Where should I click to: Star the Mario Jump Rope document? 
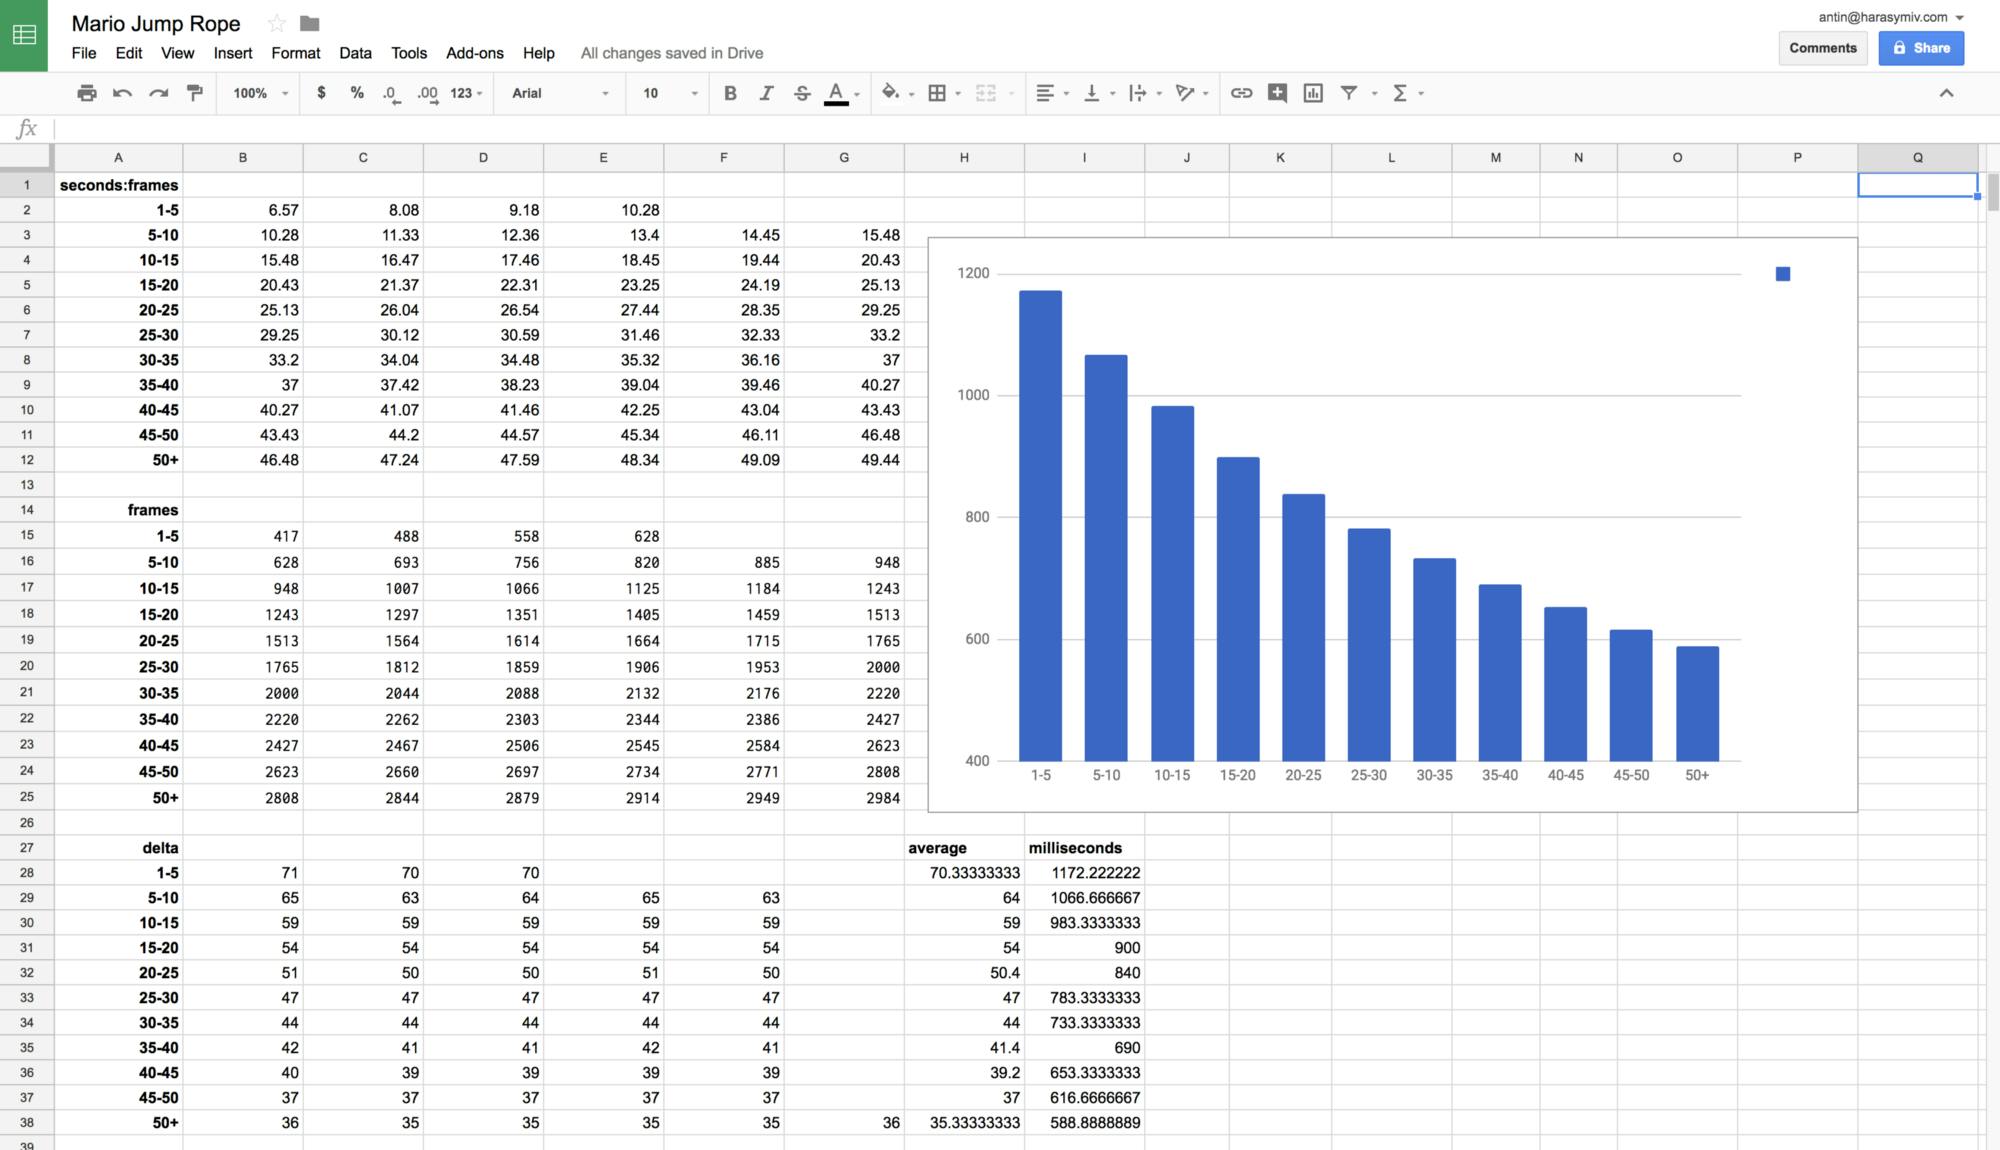pos(277,23)
